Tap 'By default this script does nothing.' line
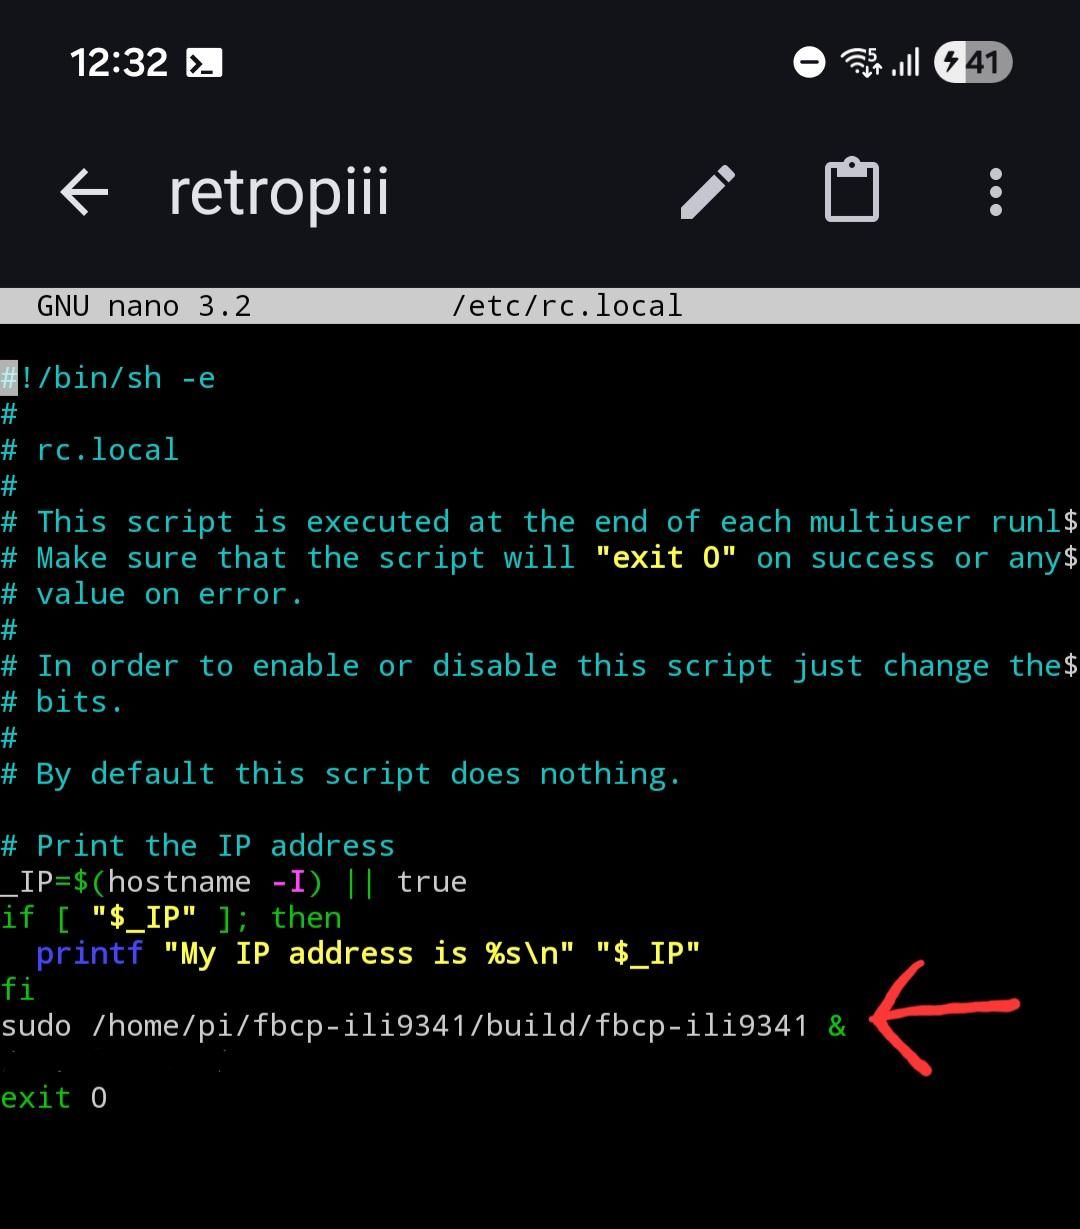This screenshot has height=1229, width=1080. 340,774
